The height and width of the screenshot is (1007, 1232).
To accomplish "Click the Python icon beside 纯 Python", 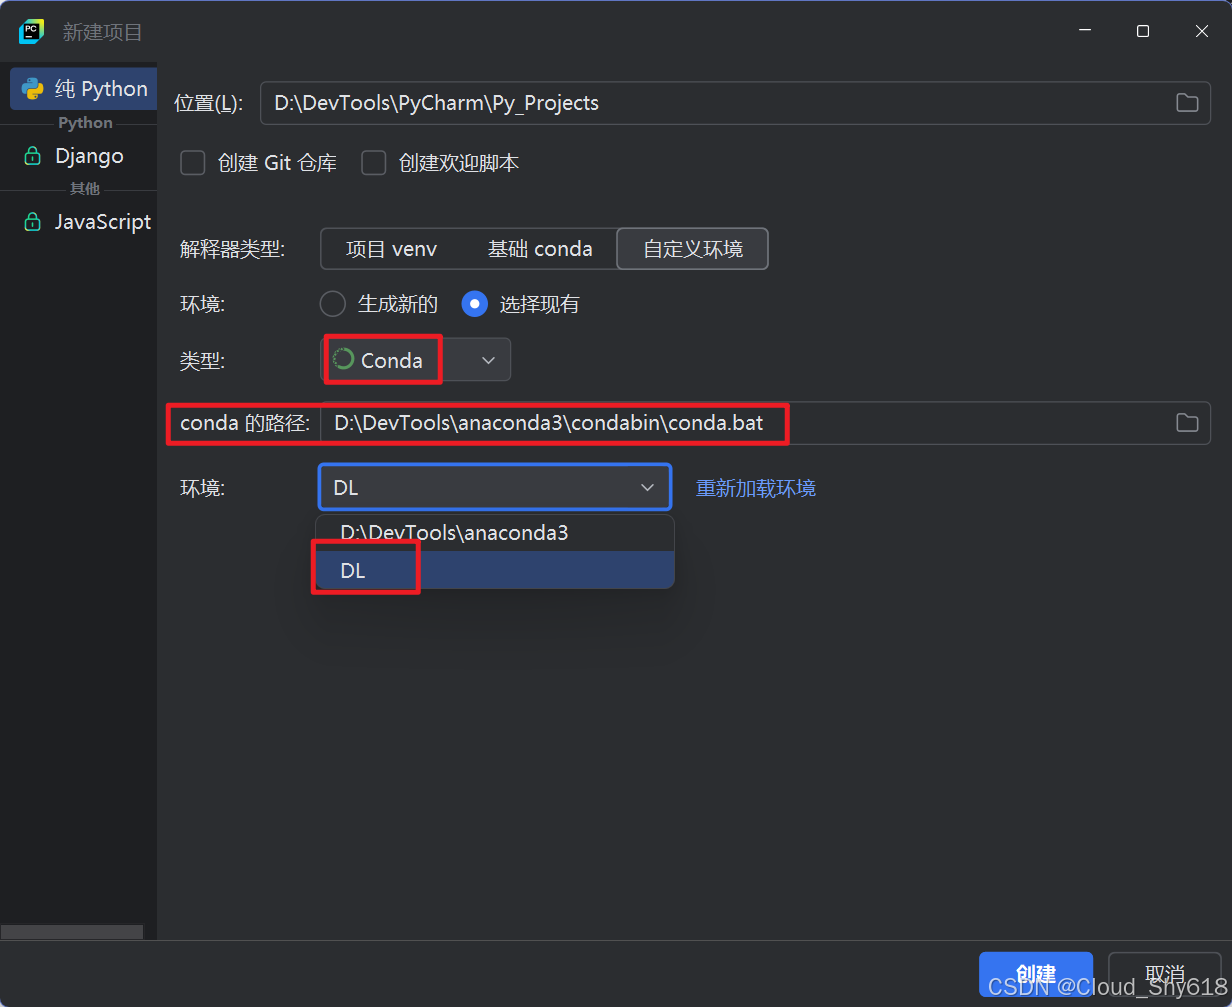I will [33, 89].
